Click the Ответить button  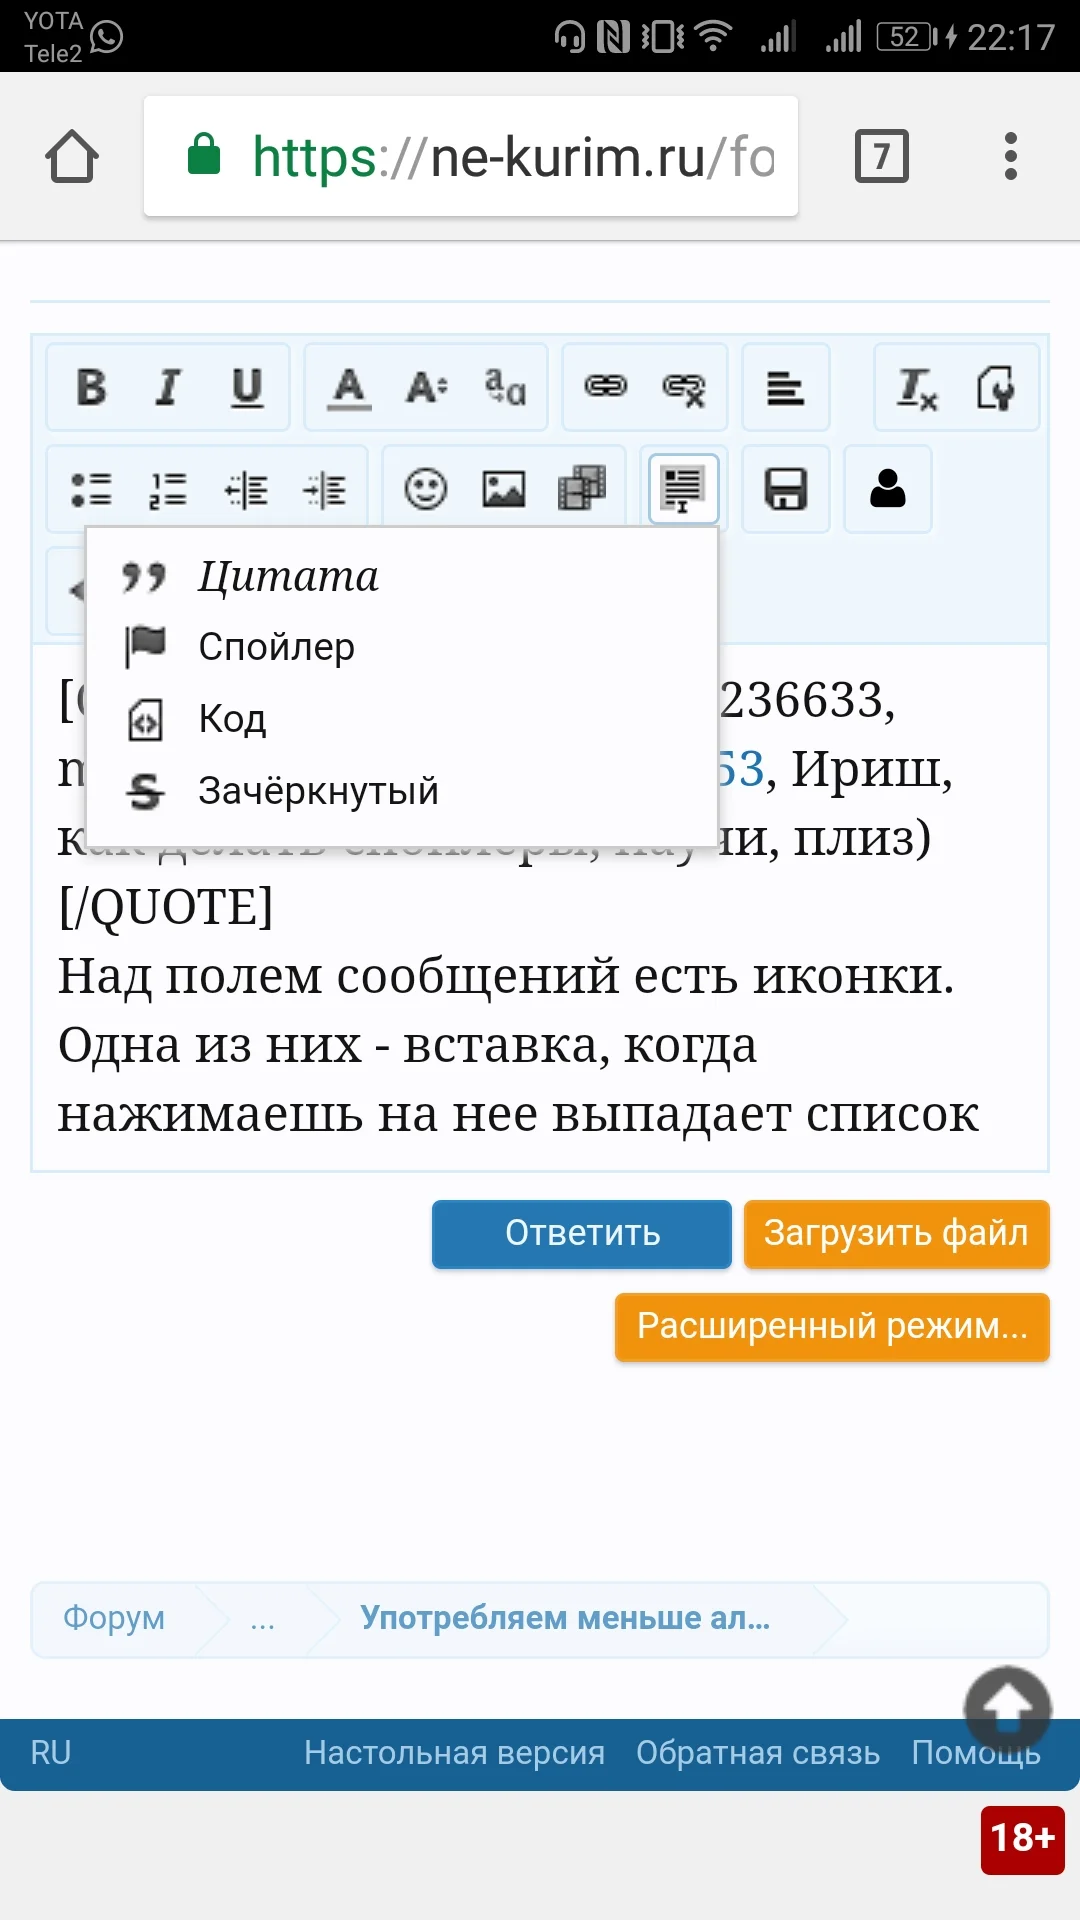click(582, 1234)
